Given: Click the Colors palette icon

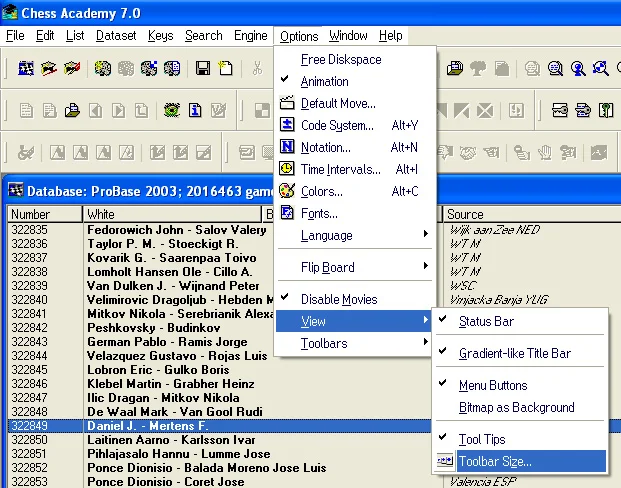Looking at the screenshot, I should pos(287,191).
